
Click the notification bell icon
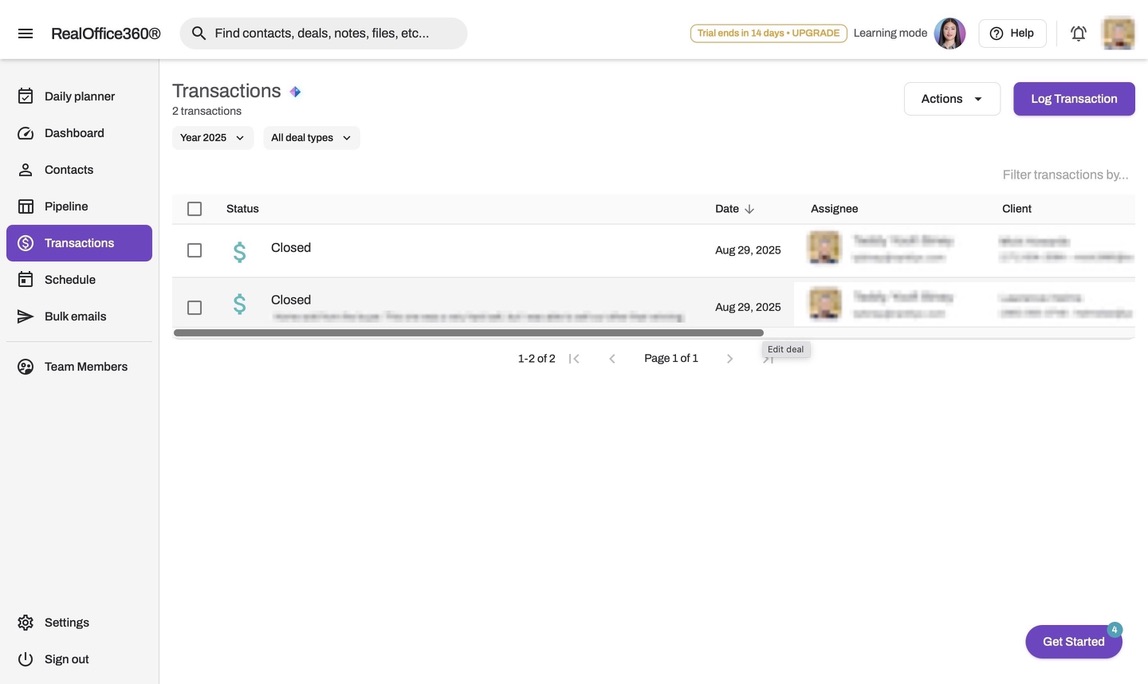[1078, 33]
